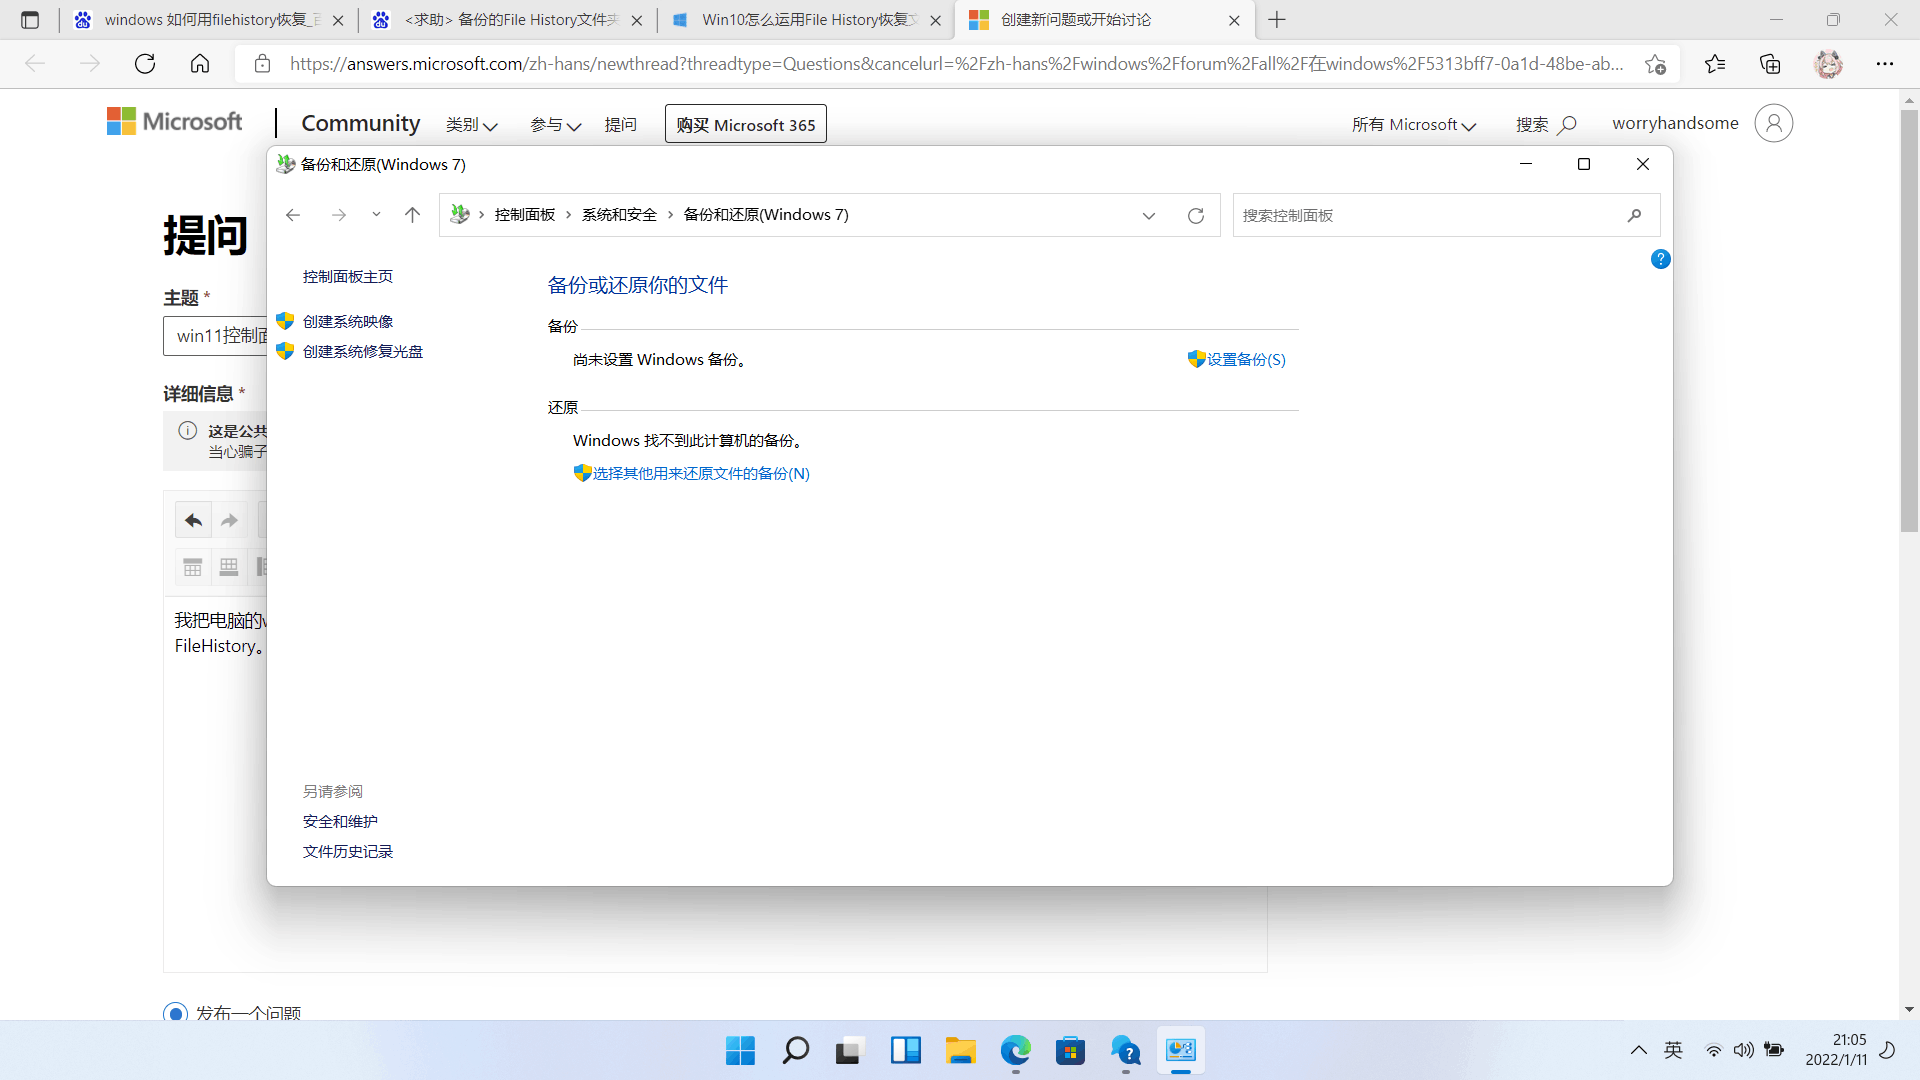
Task: Select 发布一个问题 radio button
Action: [175, 1012]
